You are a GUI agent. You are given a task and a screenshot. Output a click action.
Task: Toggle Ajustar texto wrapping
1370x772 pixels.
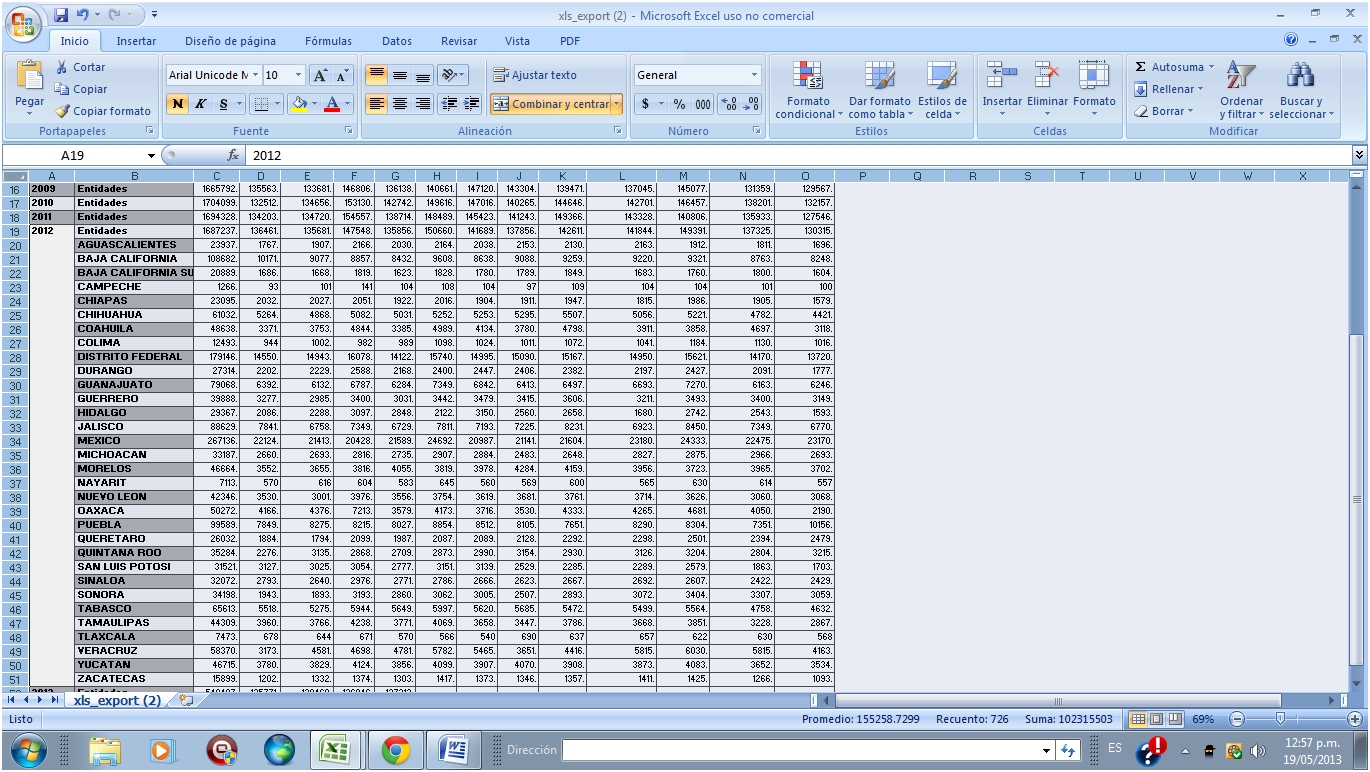click(534, 75)
